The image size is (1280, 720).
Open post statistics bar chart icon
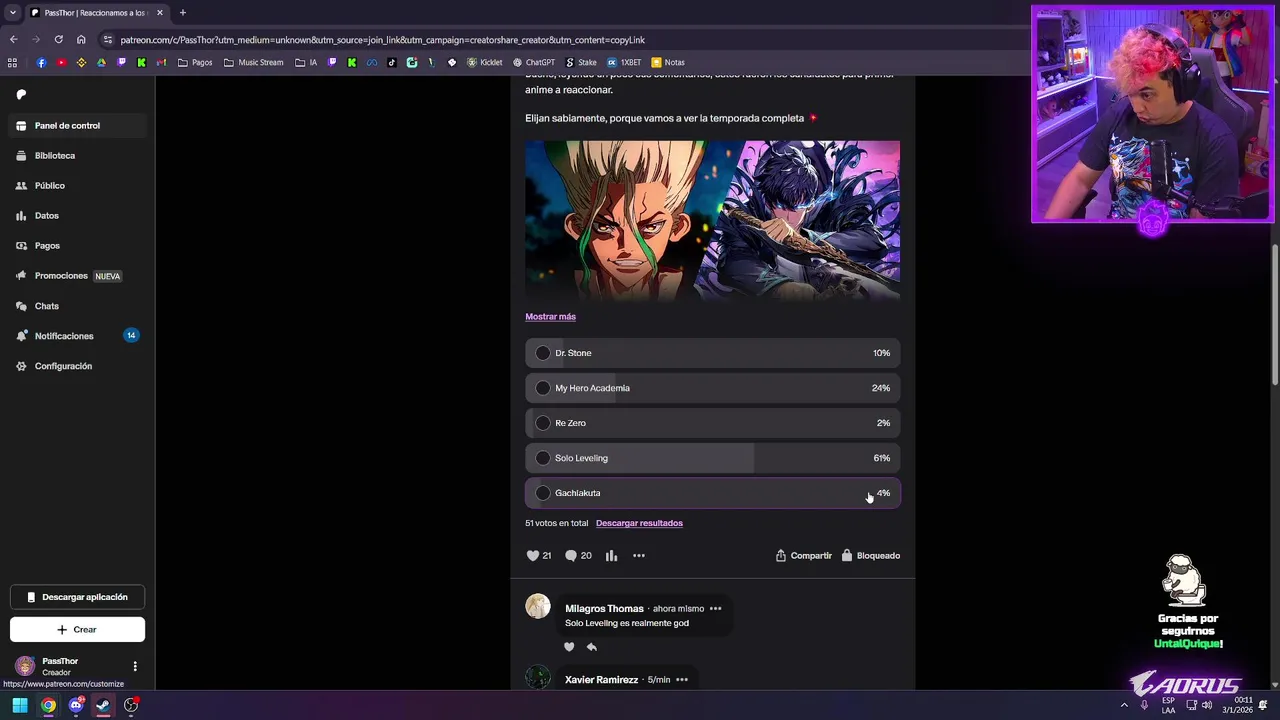point(611,556)
